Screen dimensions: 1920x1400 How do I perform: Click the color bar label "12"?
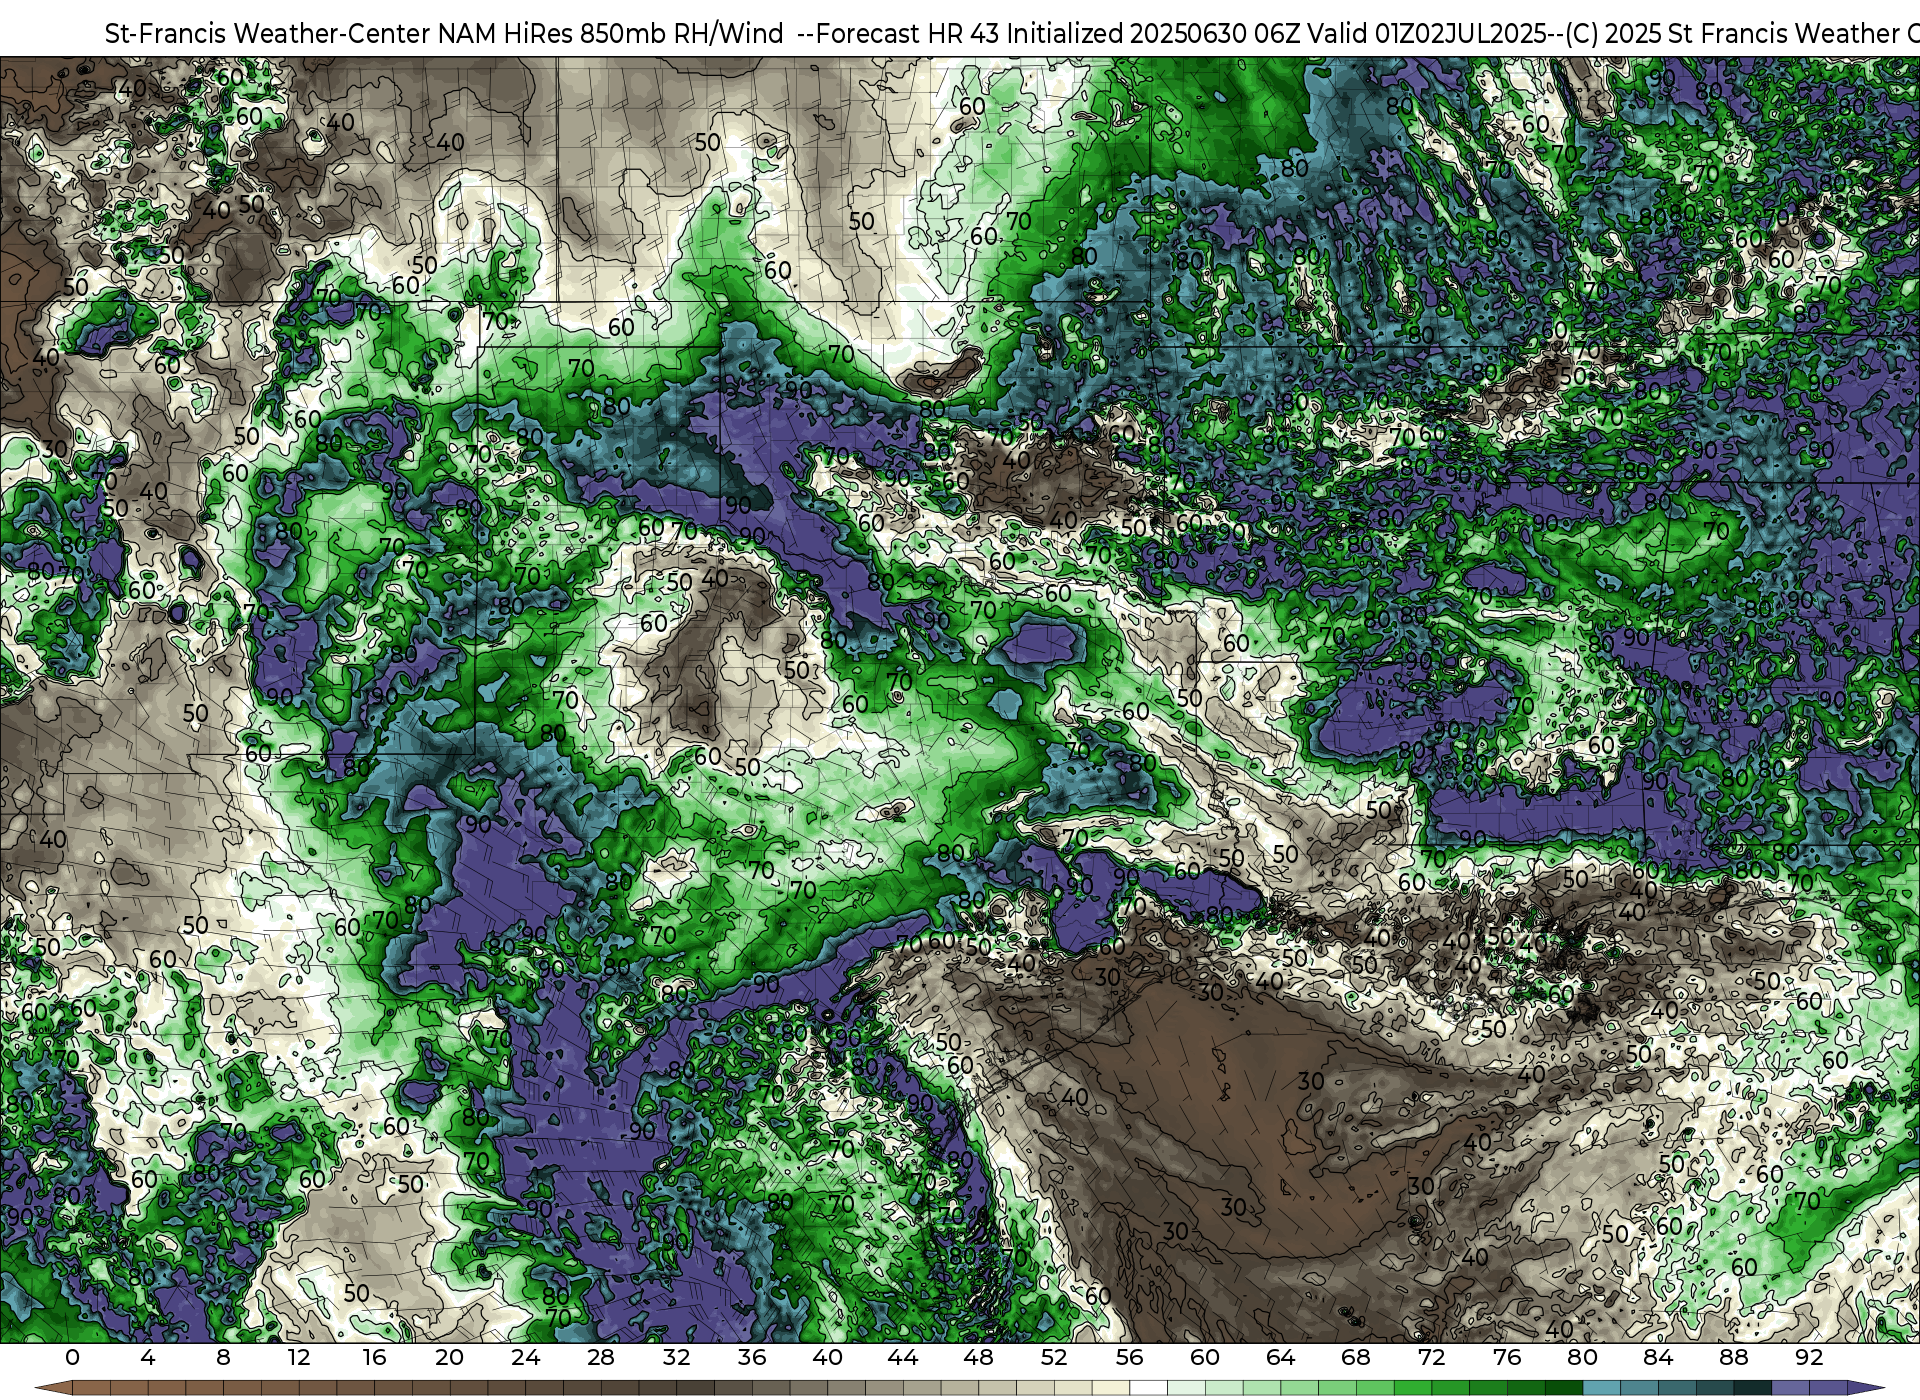pyautogui.click(x=299, y=1357)
